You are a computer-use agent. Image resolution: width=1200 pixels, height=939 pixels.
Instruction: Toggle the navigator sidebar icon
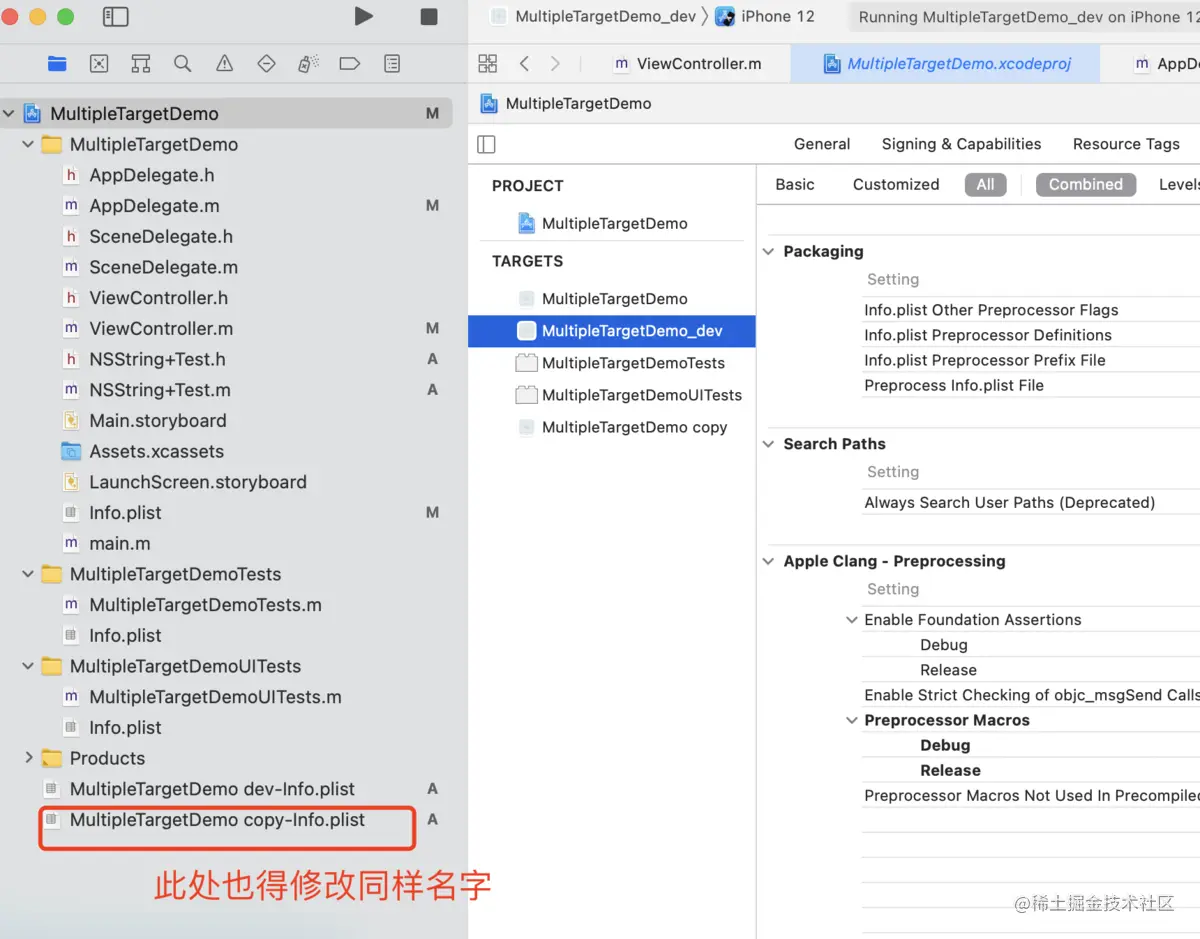click(x=116, y=17)
